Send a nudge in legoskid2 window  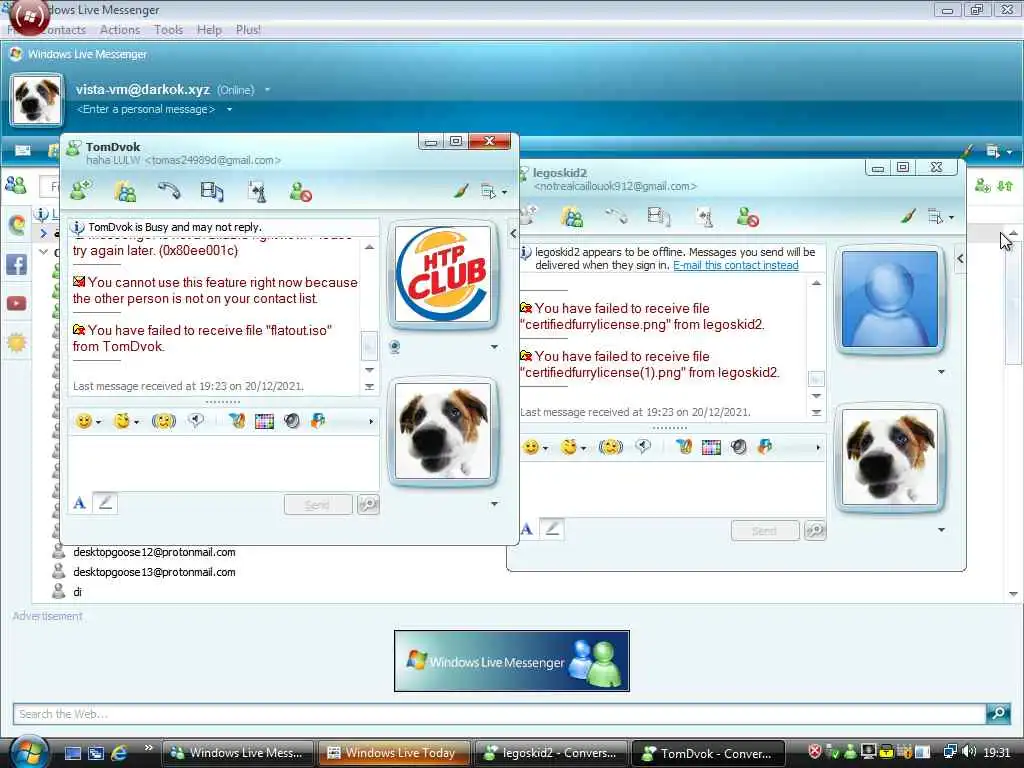pyautogui.click(x=611, y=447)
